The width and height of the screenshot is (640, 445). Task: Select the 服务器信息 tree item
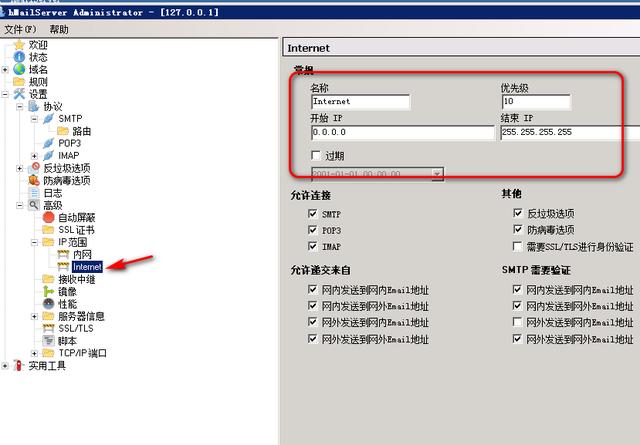coord(81,316)
